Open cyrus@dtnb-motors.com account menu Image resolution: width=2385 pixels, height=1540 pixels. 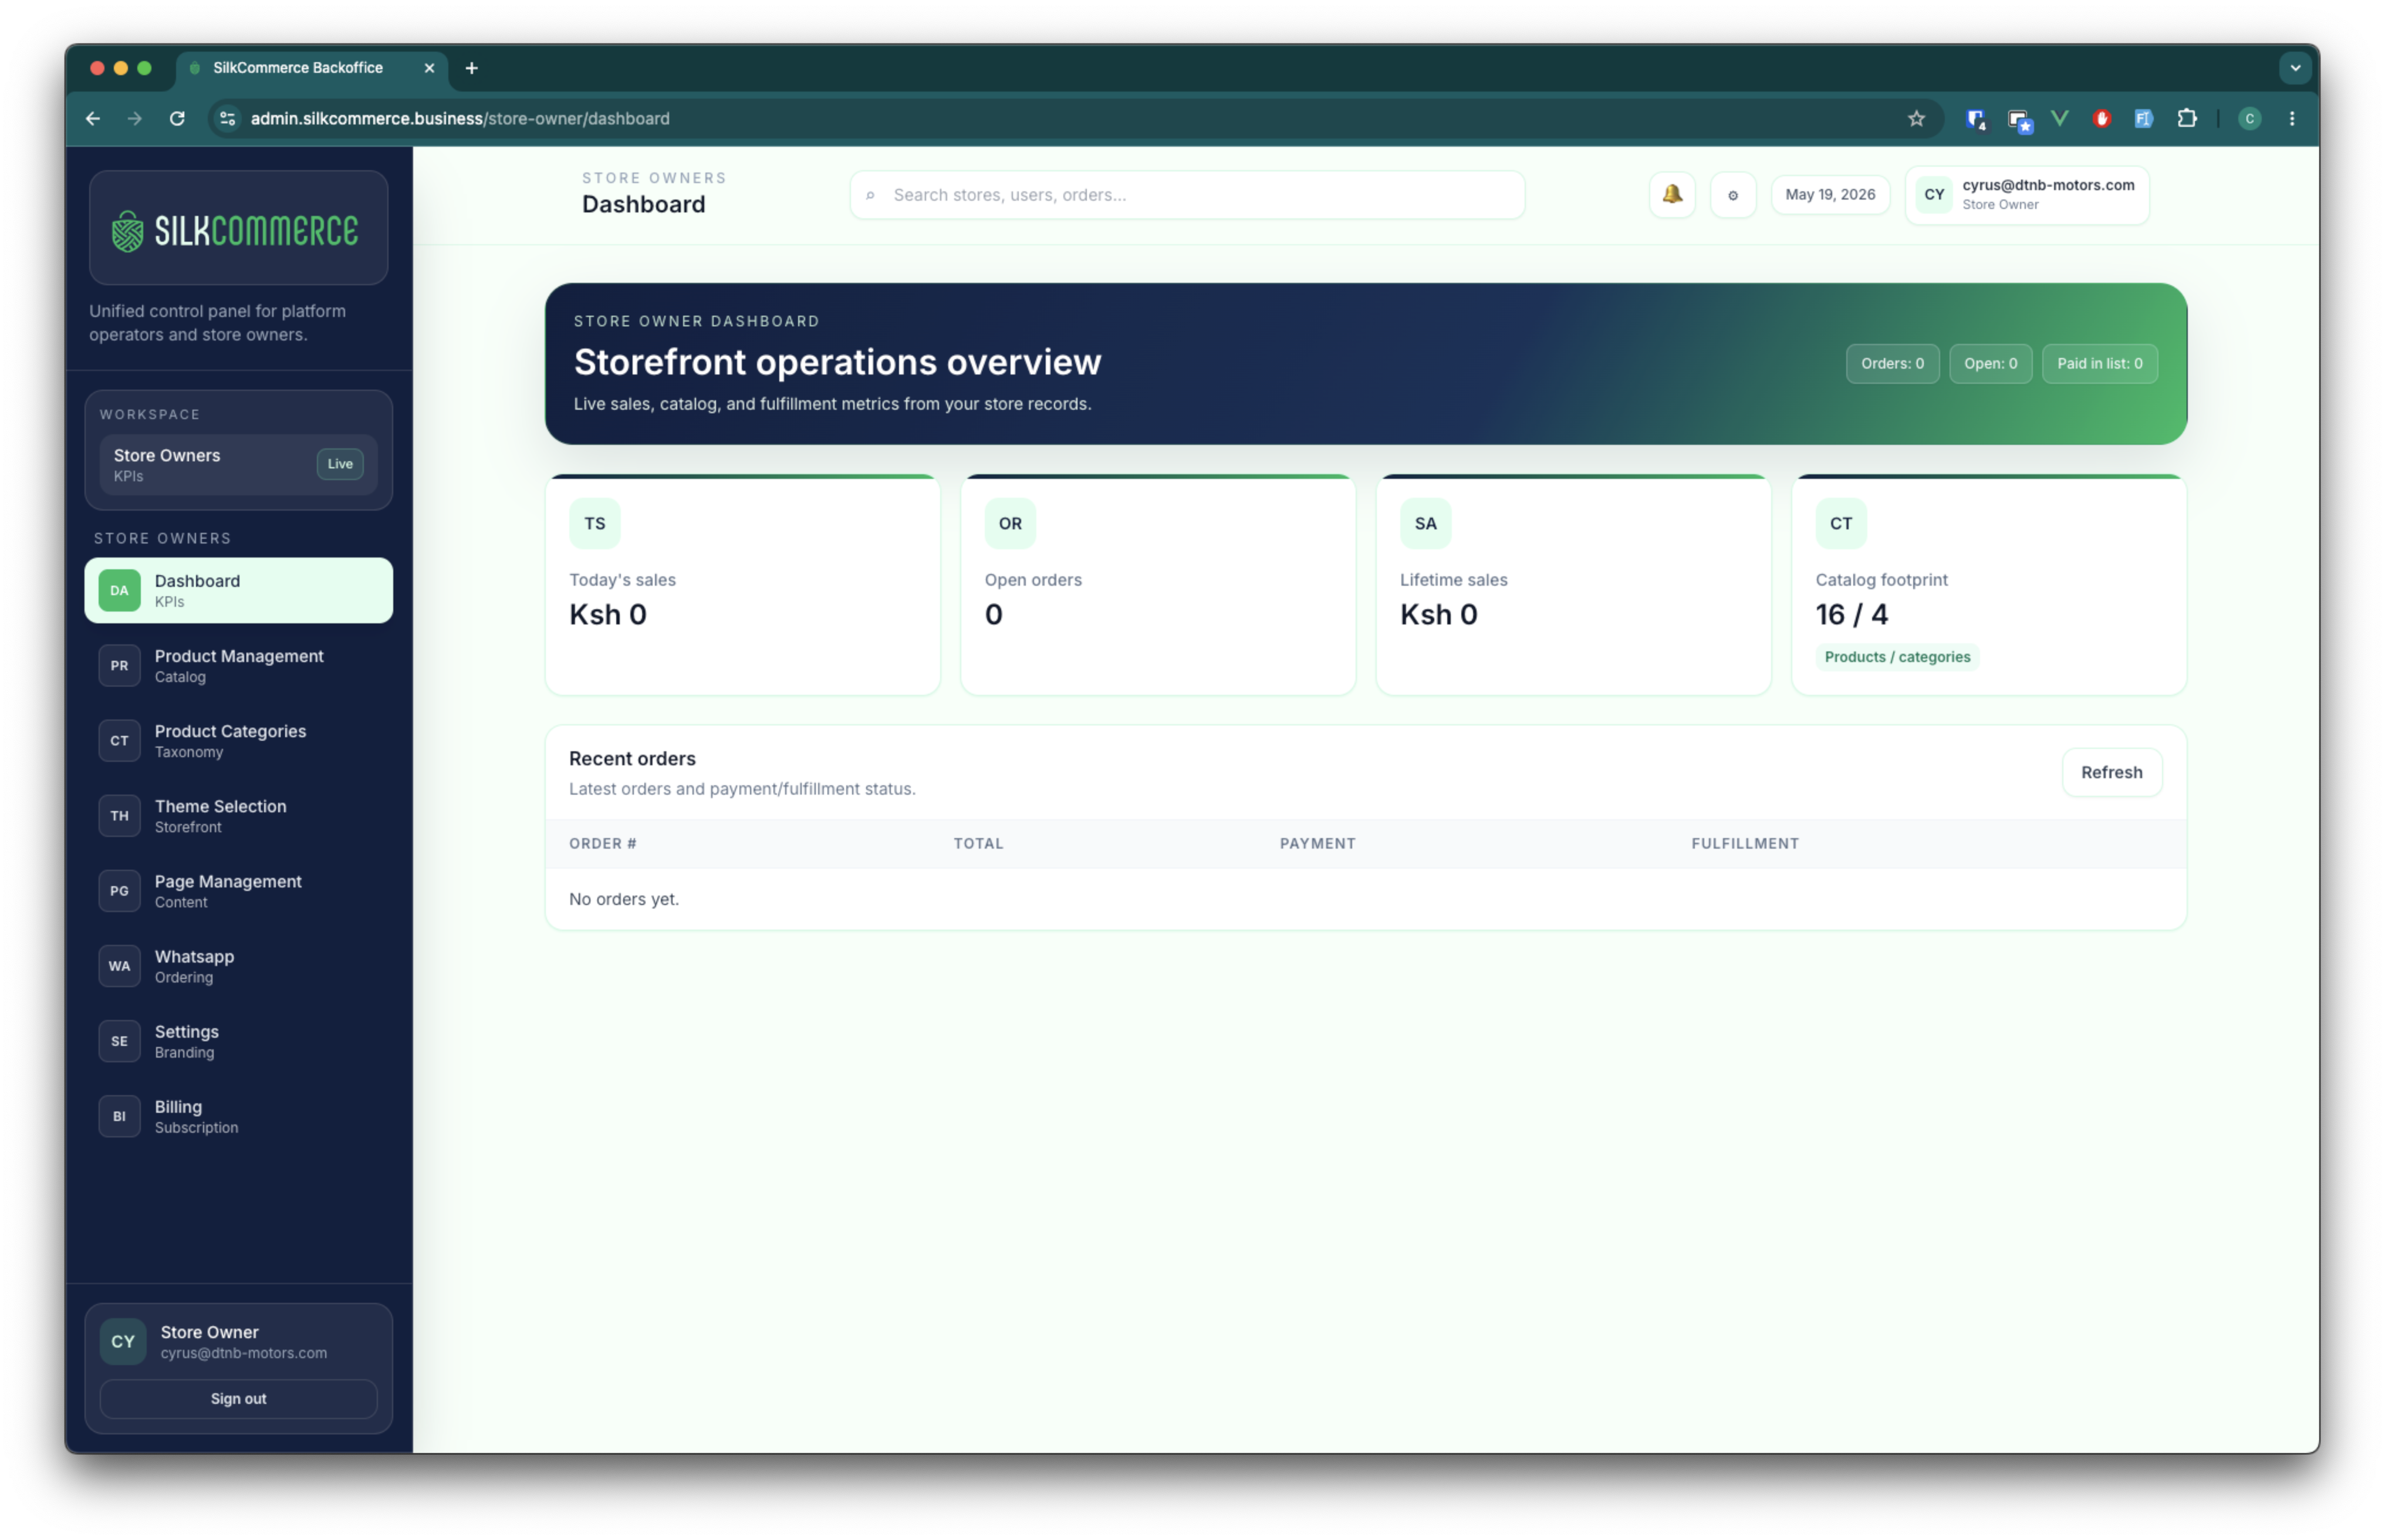2026,194
